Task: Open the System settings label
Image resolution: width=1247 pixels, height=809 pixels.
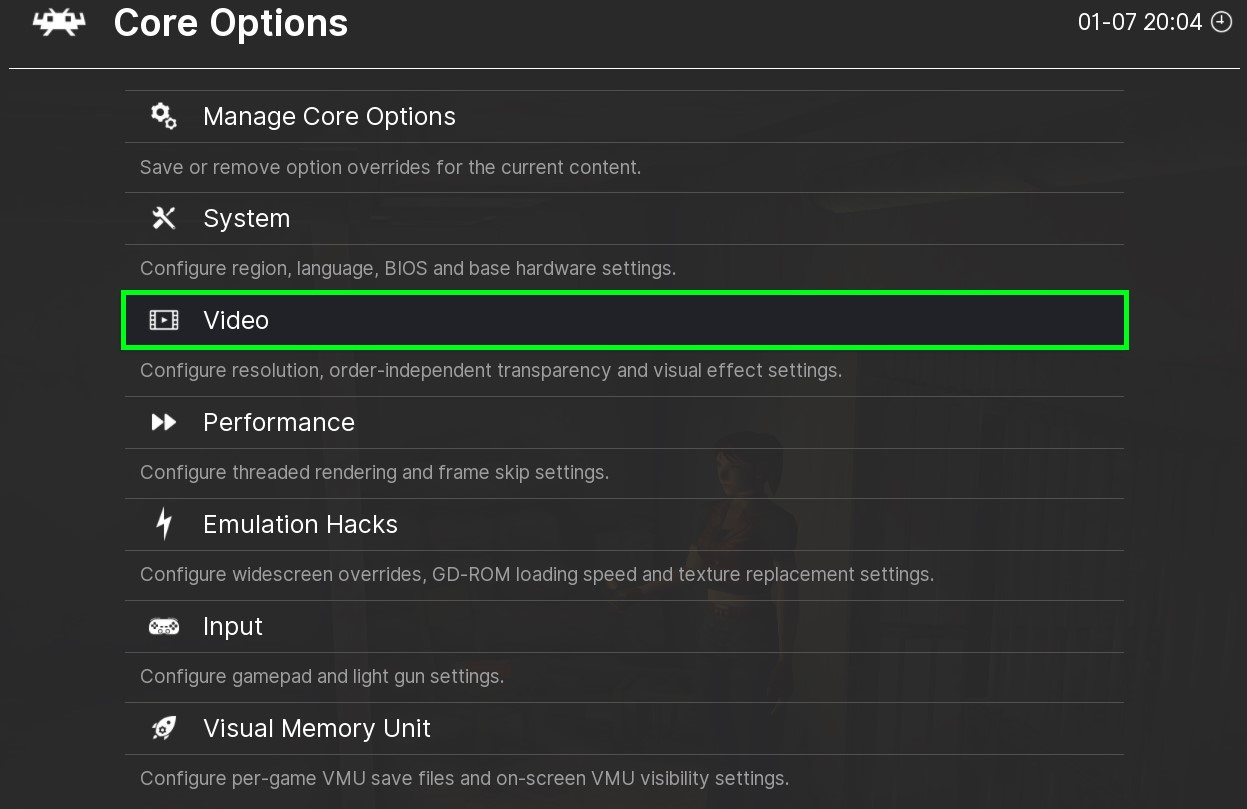Action: tap(246, 219)
